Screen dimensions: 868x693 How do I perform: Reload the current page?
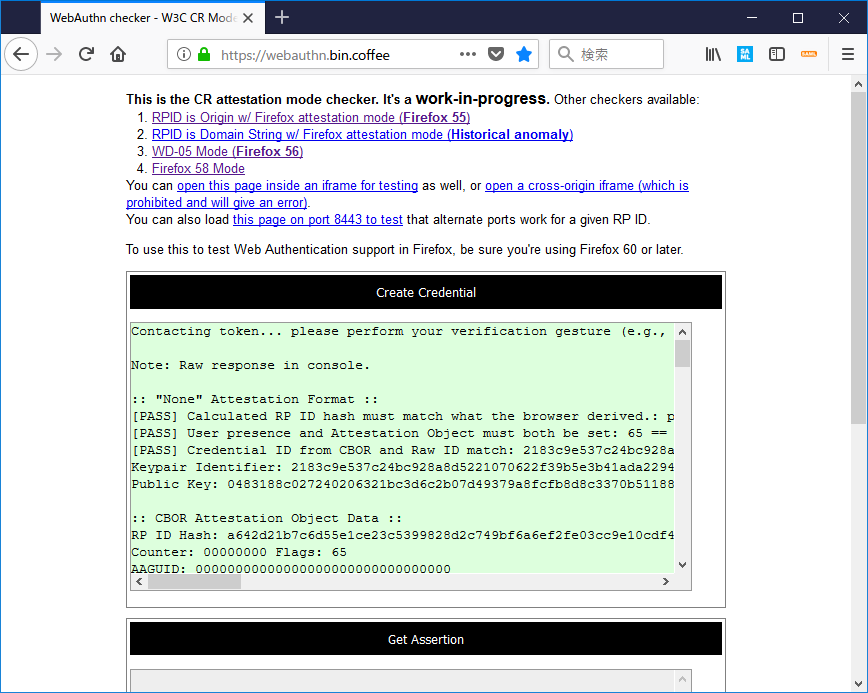point(86,54)
